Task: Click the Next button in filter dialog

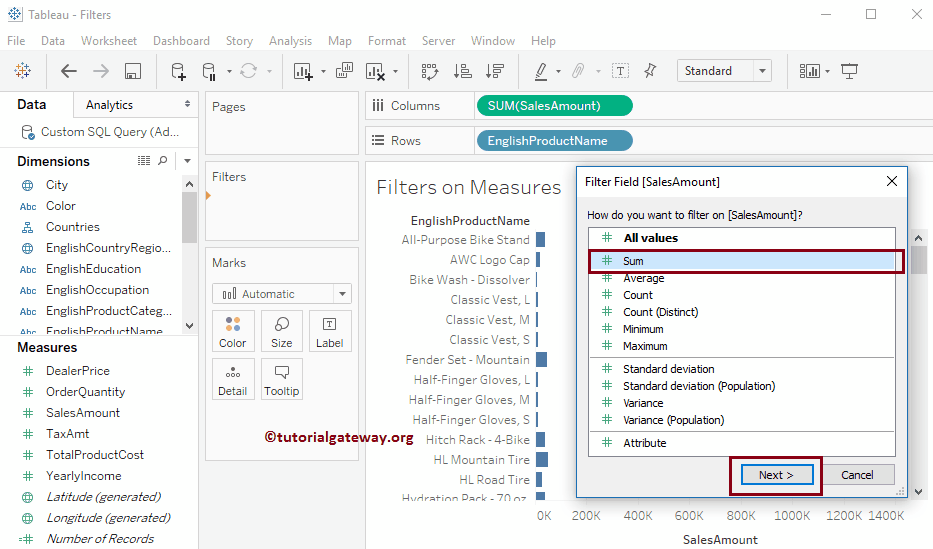Action: [776, 475]
